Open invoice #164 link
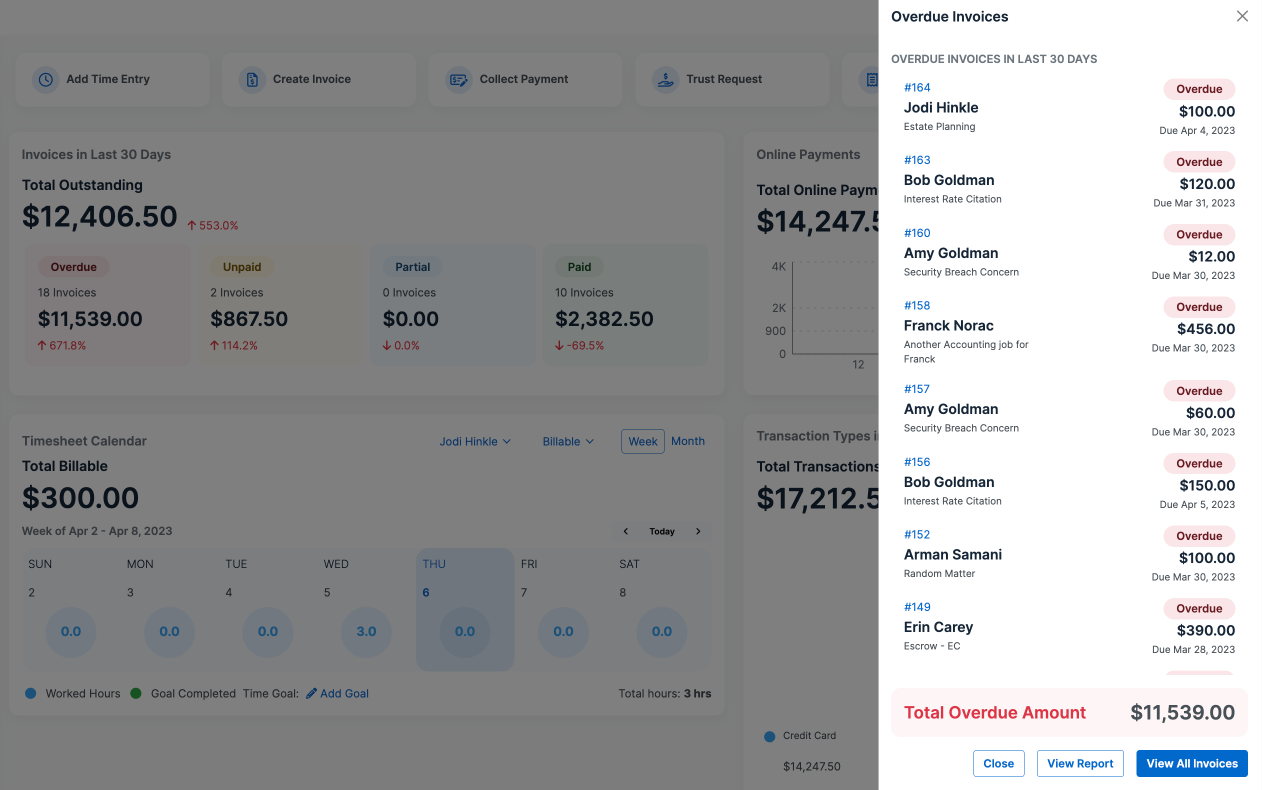 tap(917, 88)
